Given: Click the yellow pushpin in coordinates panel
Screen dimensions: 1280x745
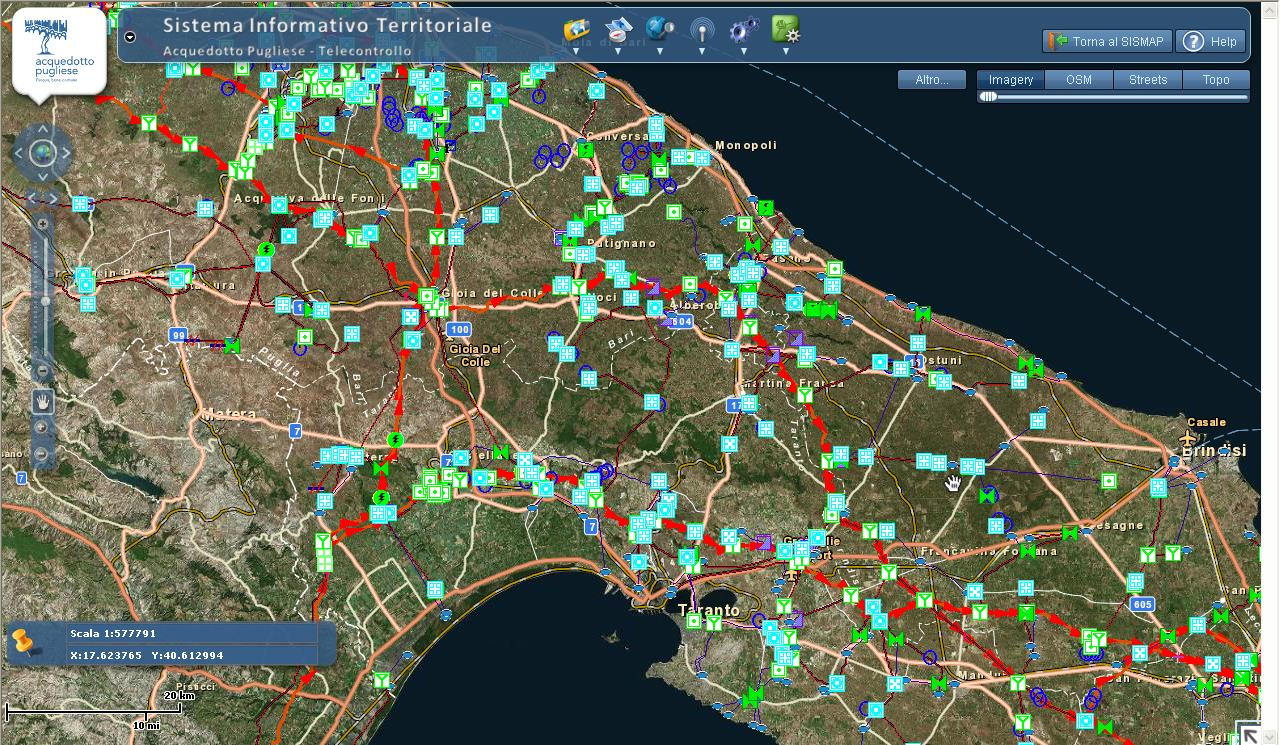Looking at the screenshot, I should pyautogui.click(x=24, y=643).
